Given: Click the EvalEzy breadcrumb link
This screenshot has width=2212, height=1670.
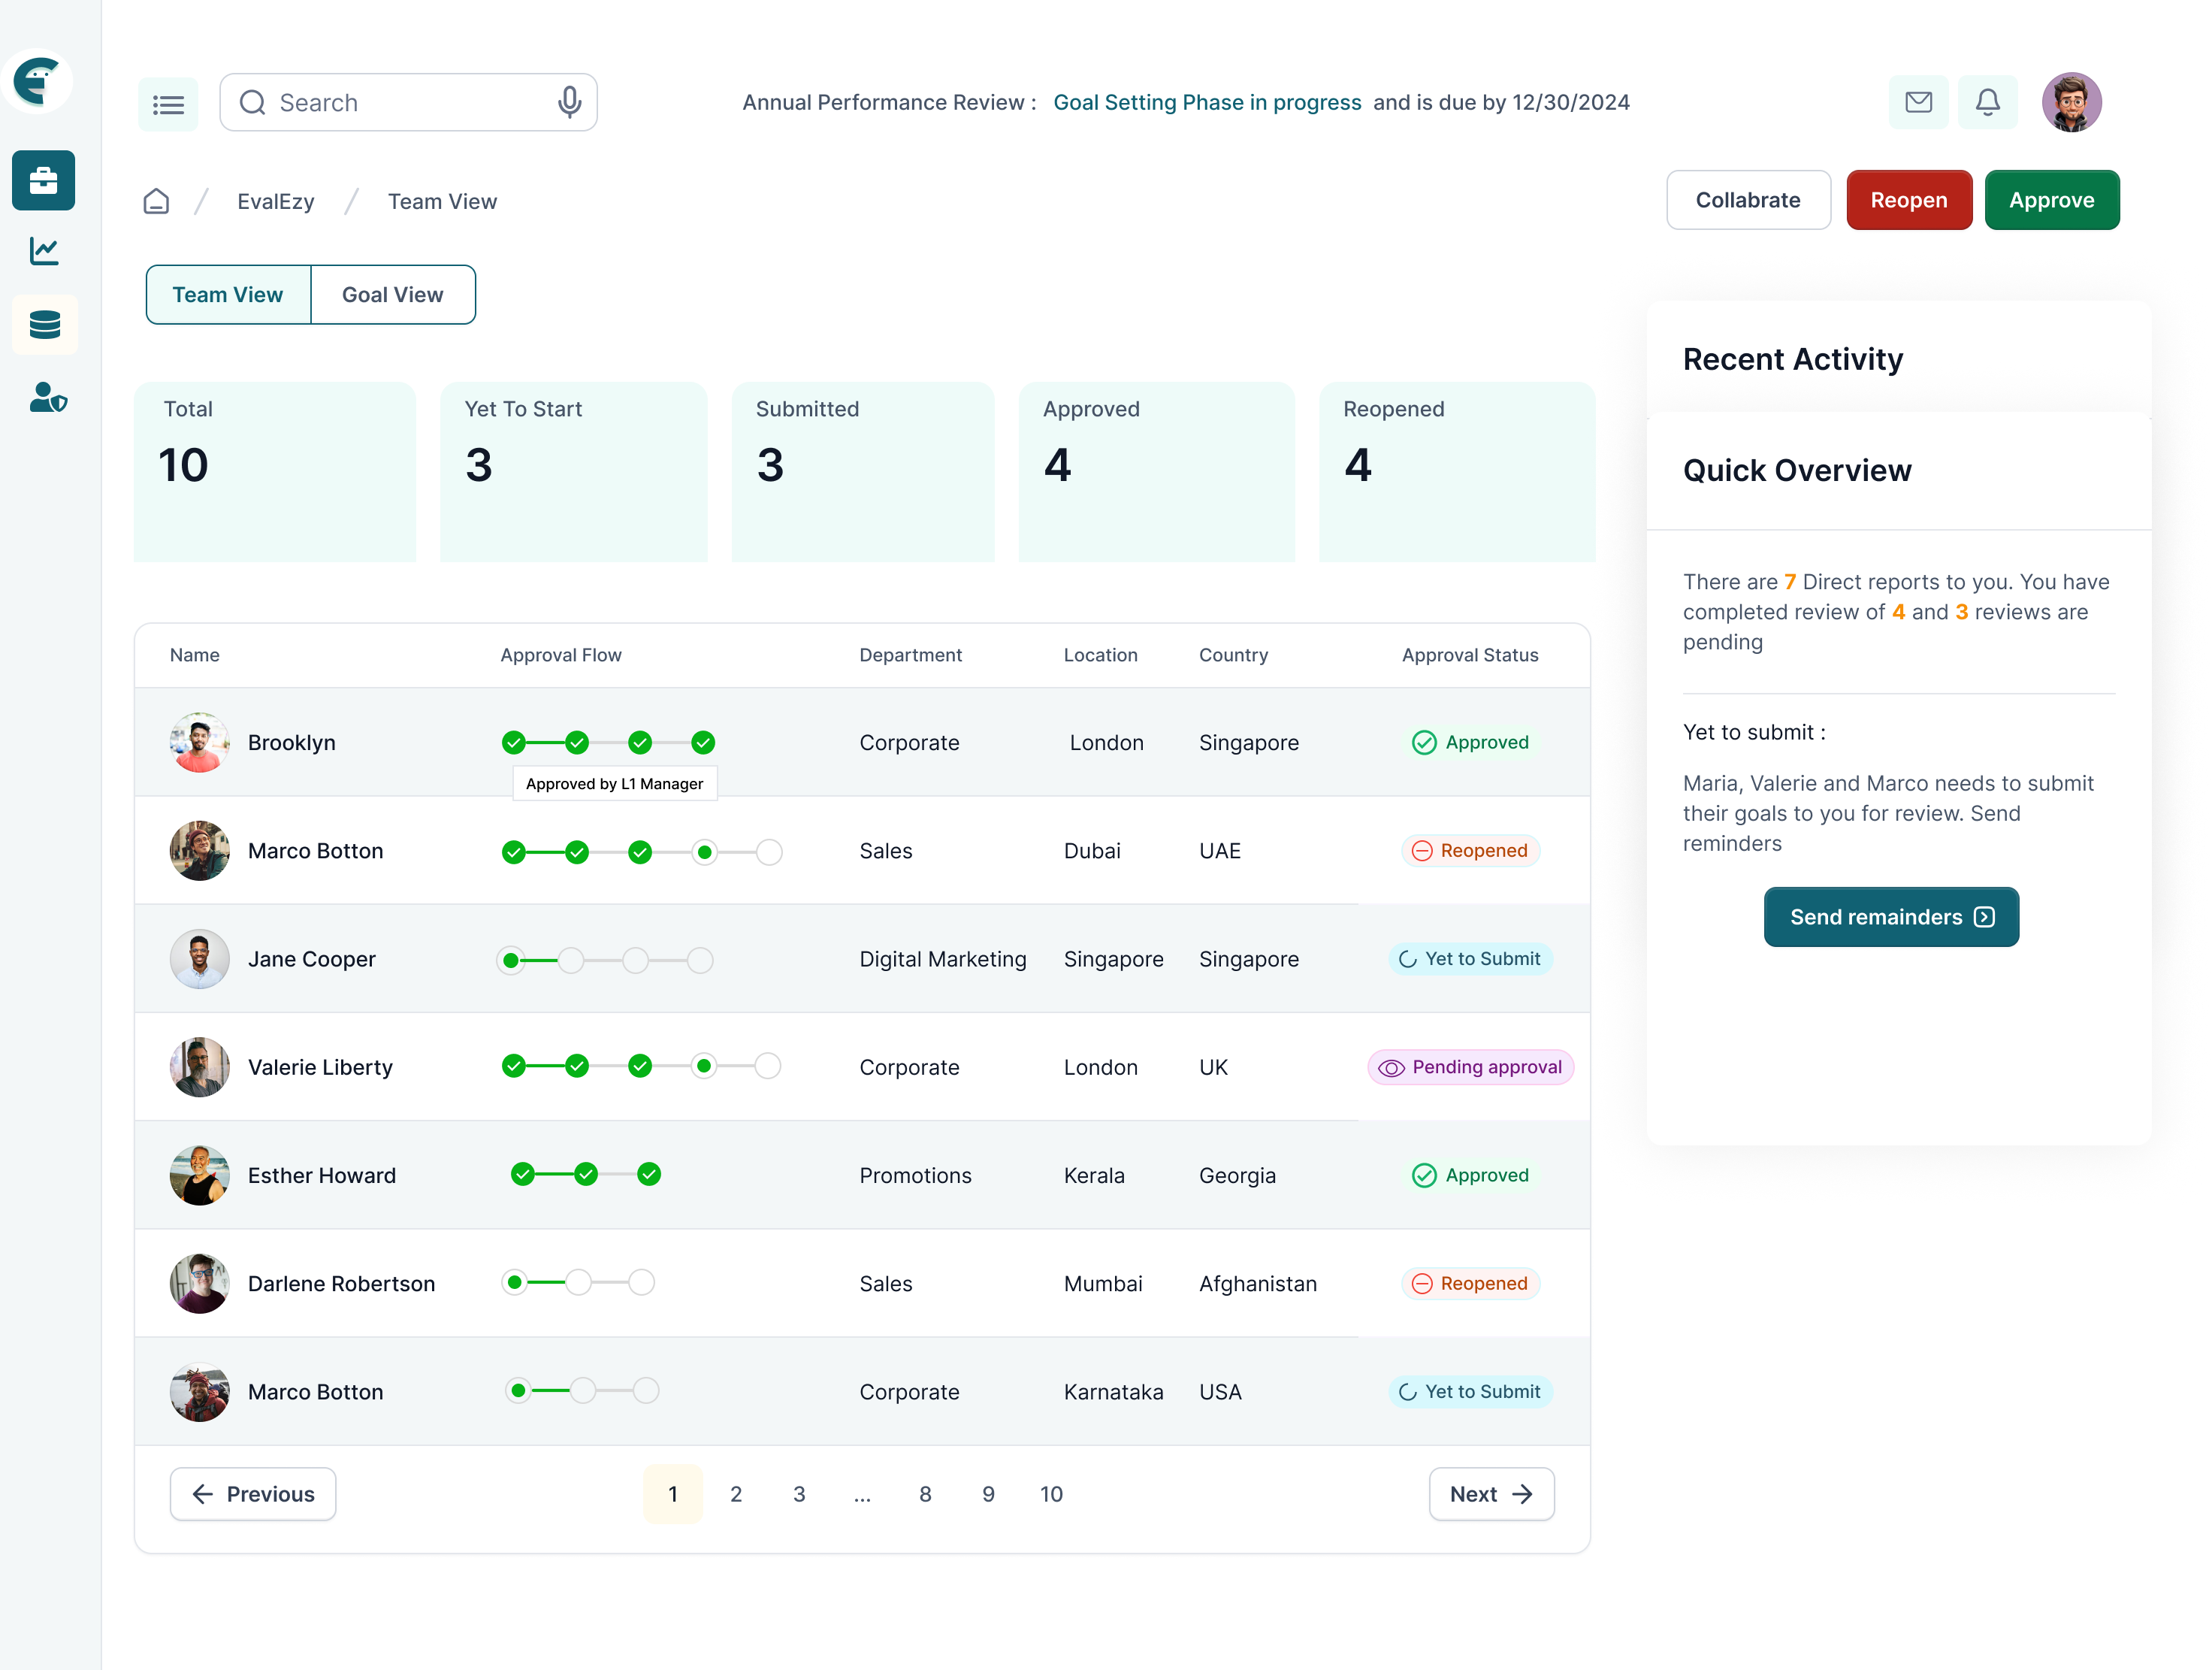Looking at the screenshot, I should click(275, 201).
